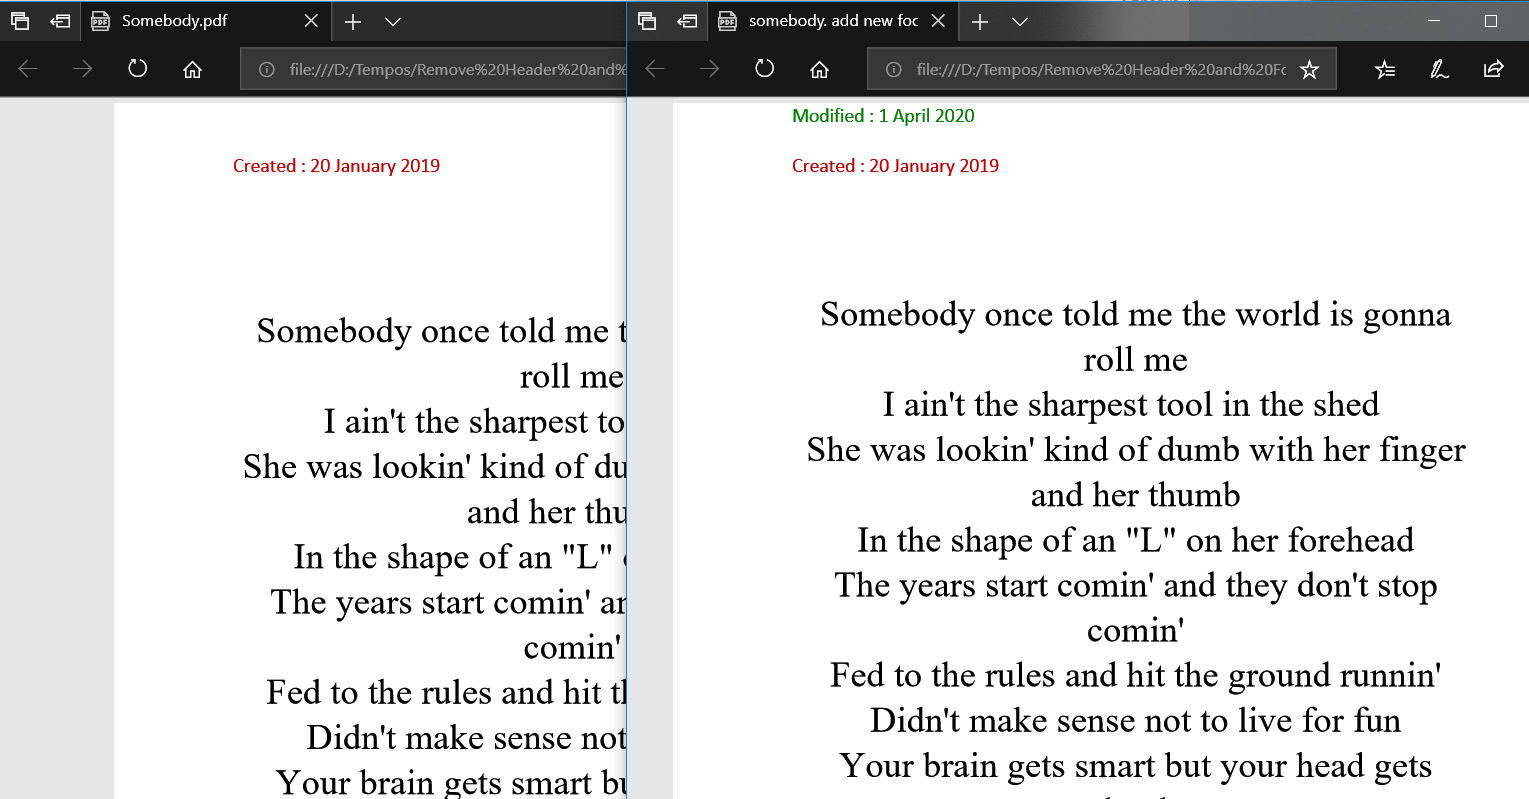1529x799 pixels.
Task: Navigate back in the left window
Action: pyautogui.click(x=28, y=68)
